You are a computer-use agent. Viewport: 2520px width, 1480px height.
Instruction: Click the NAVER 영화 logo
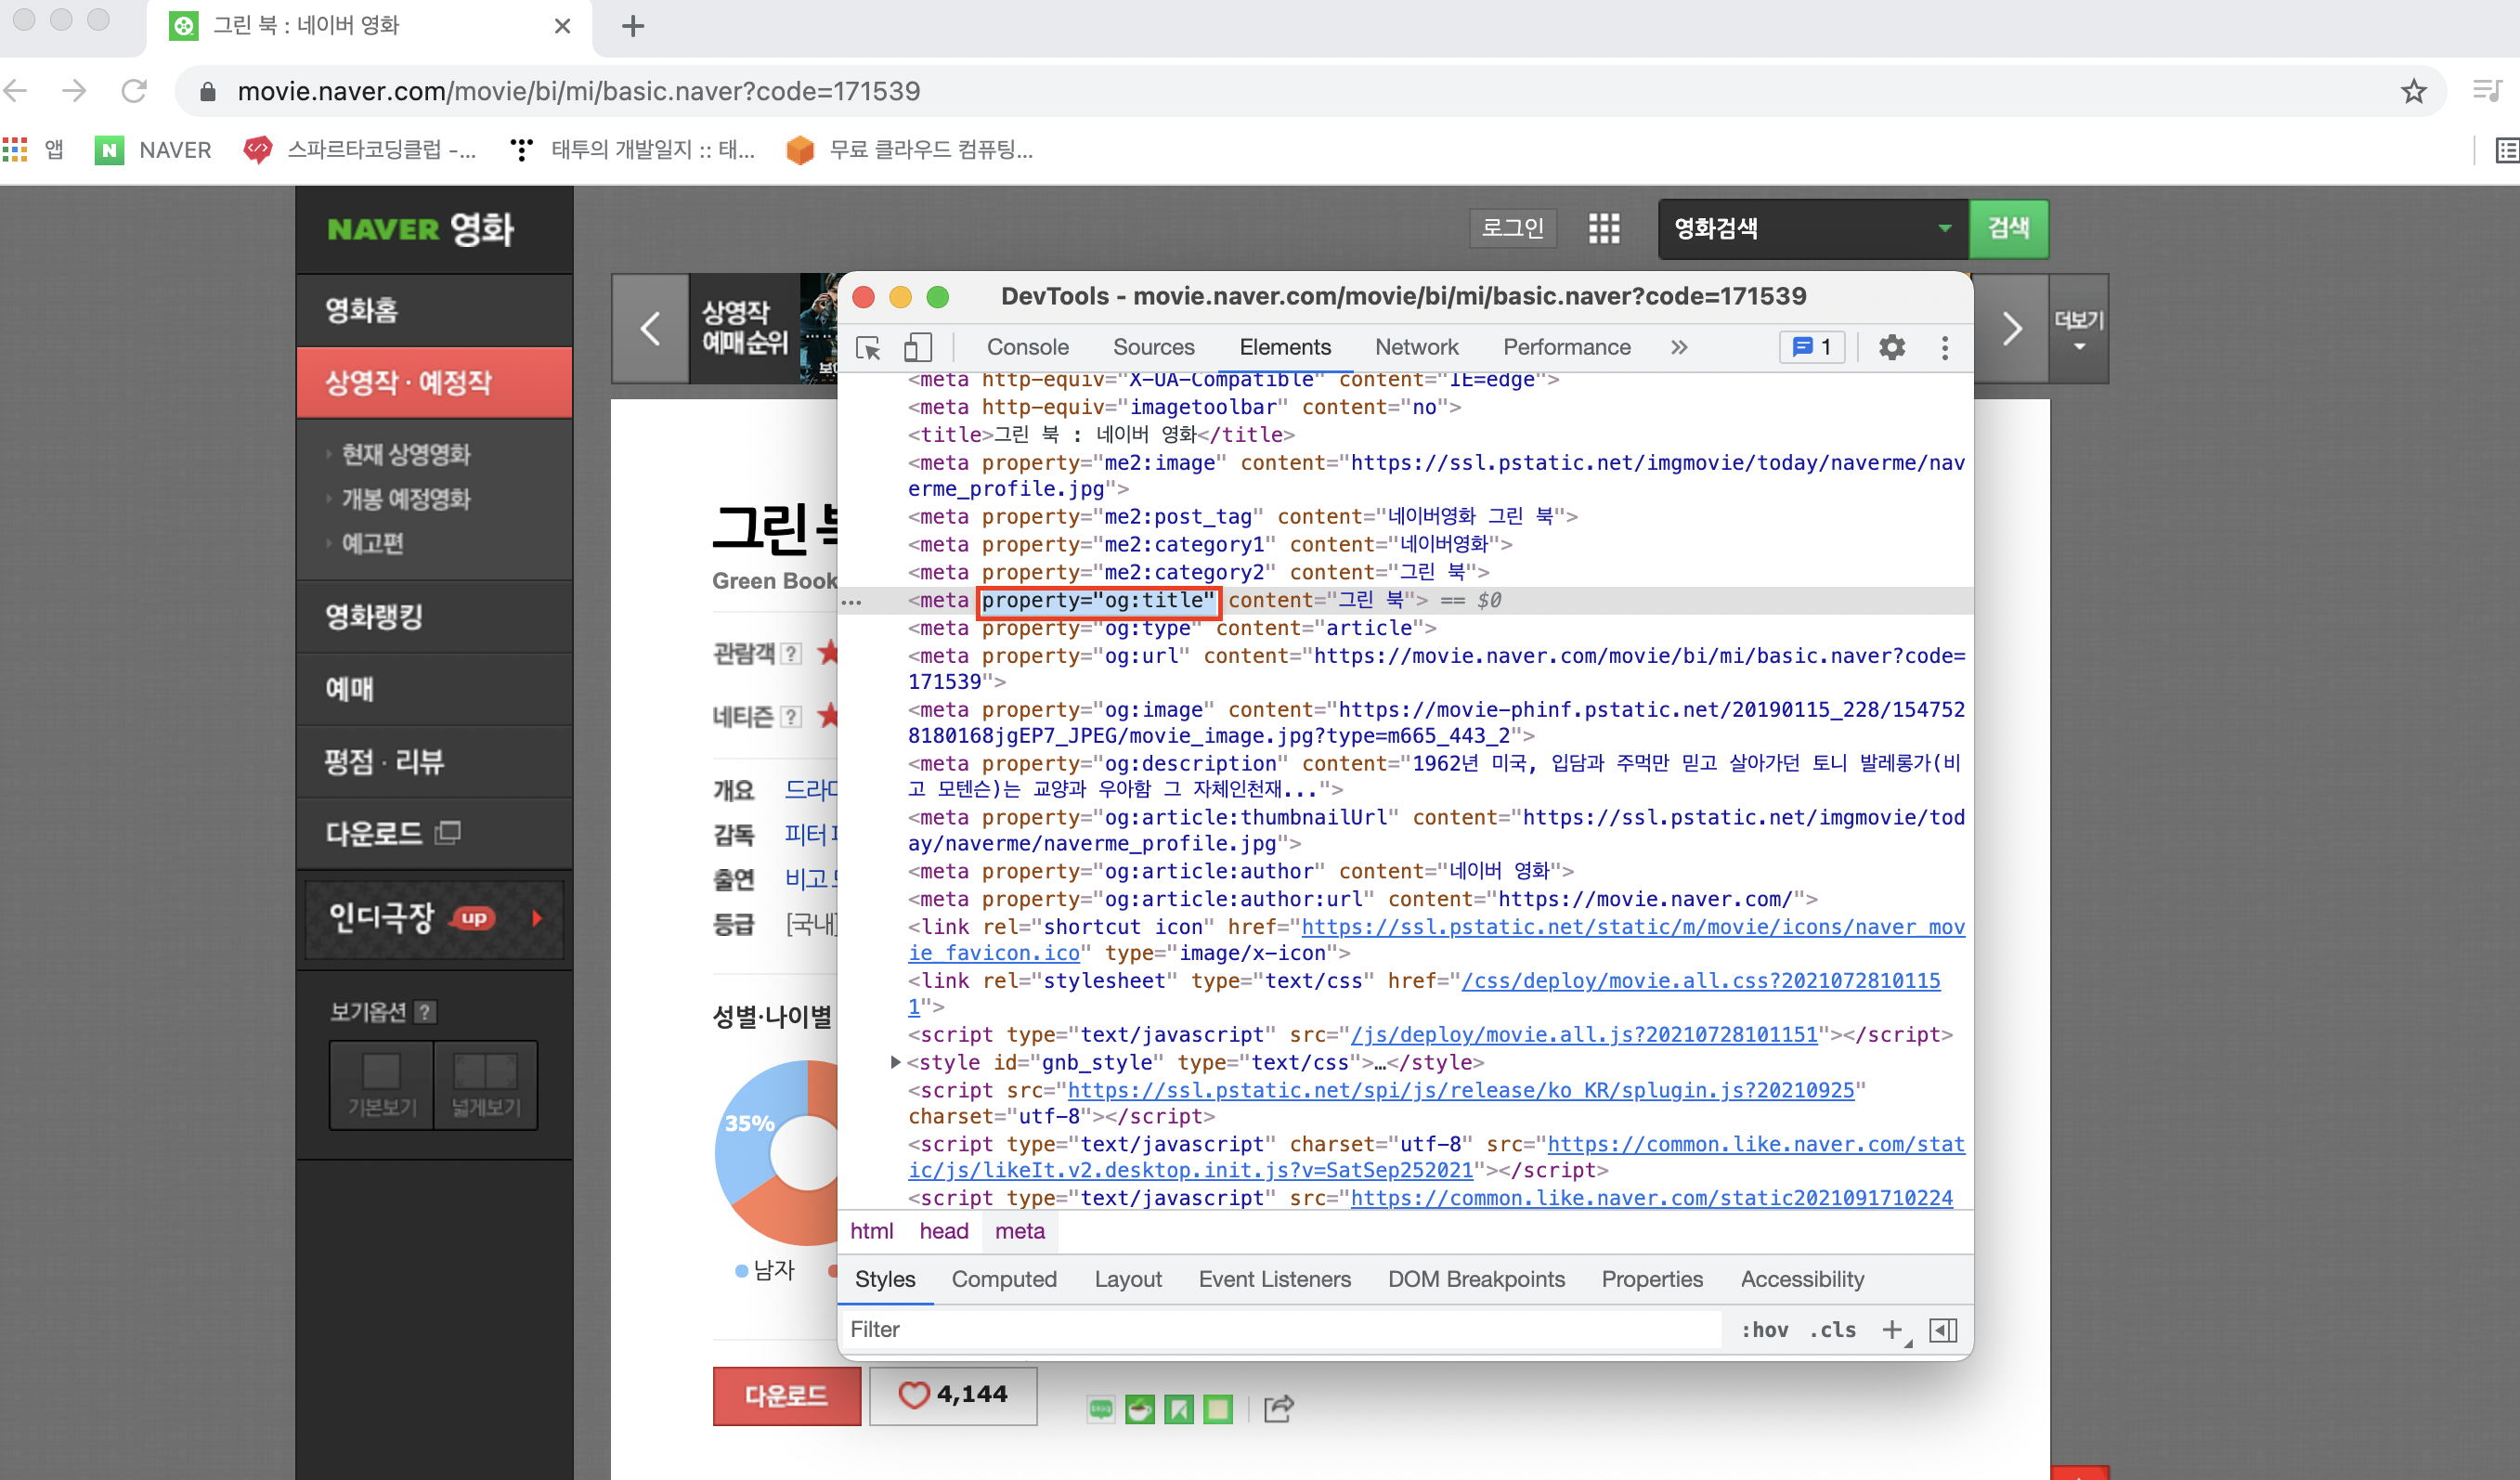(x=421, y=229)
